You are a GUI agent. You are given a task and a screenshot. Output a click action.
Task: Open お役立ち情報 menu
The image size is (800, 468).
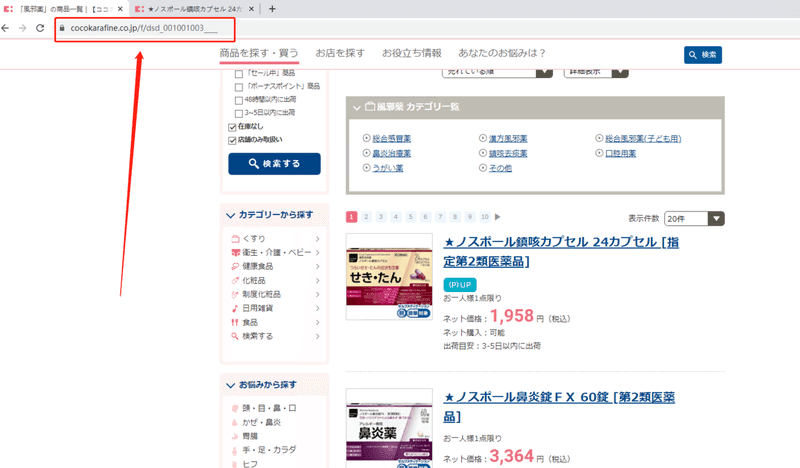click(412, 53)
